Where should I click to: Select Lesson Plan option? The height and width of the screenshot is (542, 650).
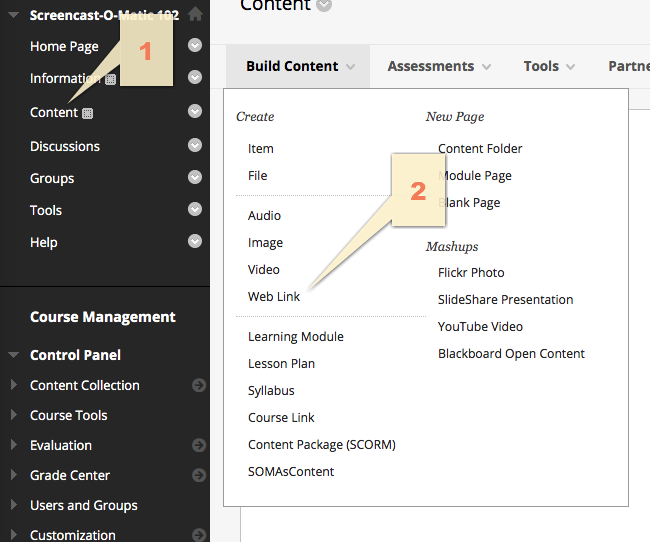281,364
